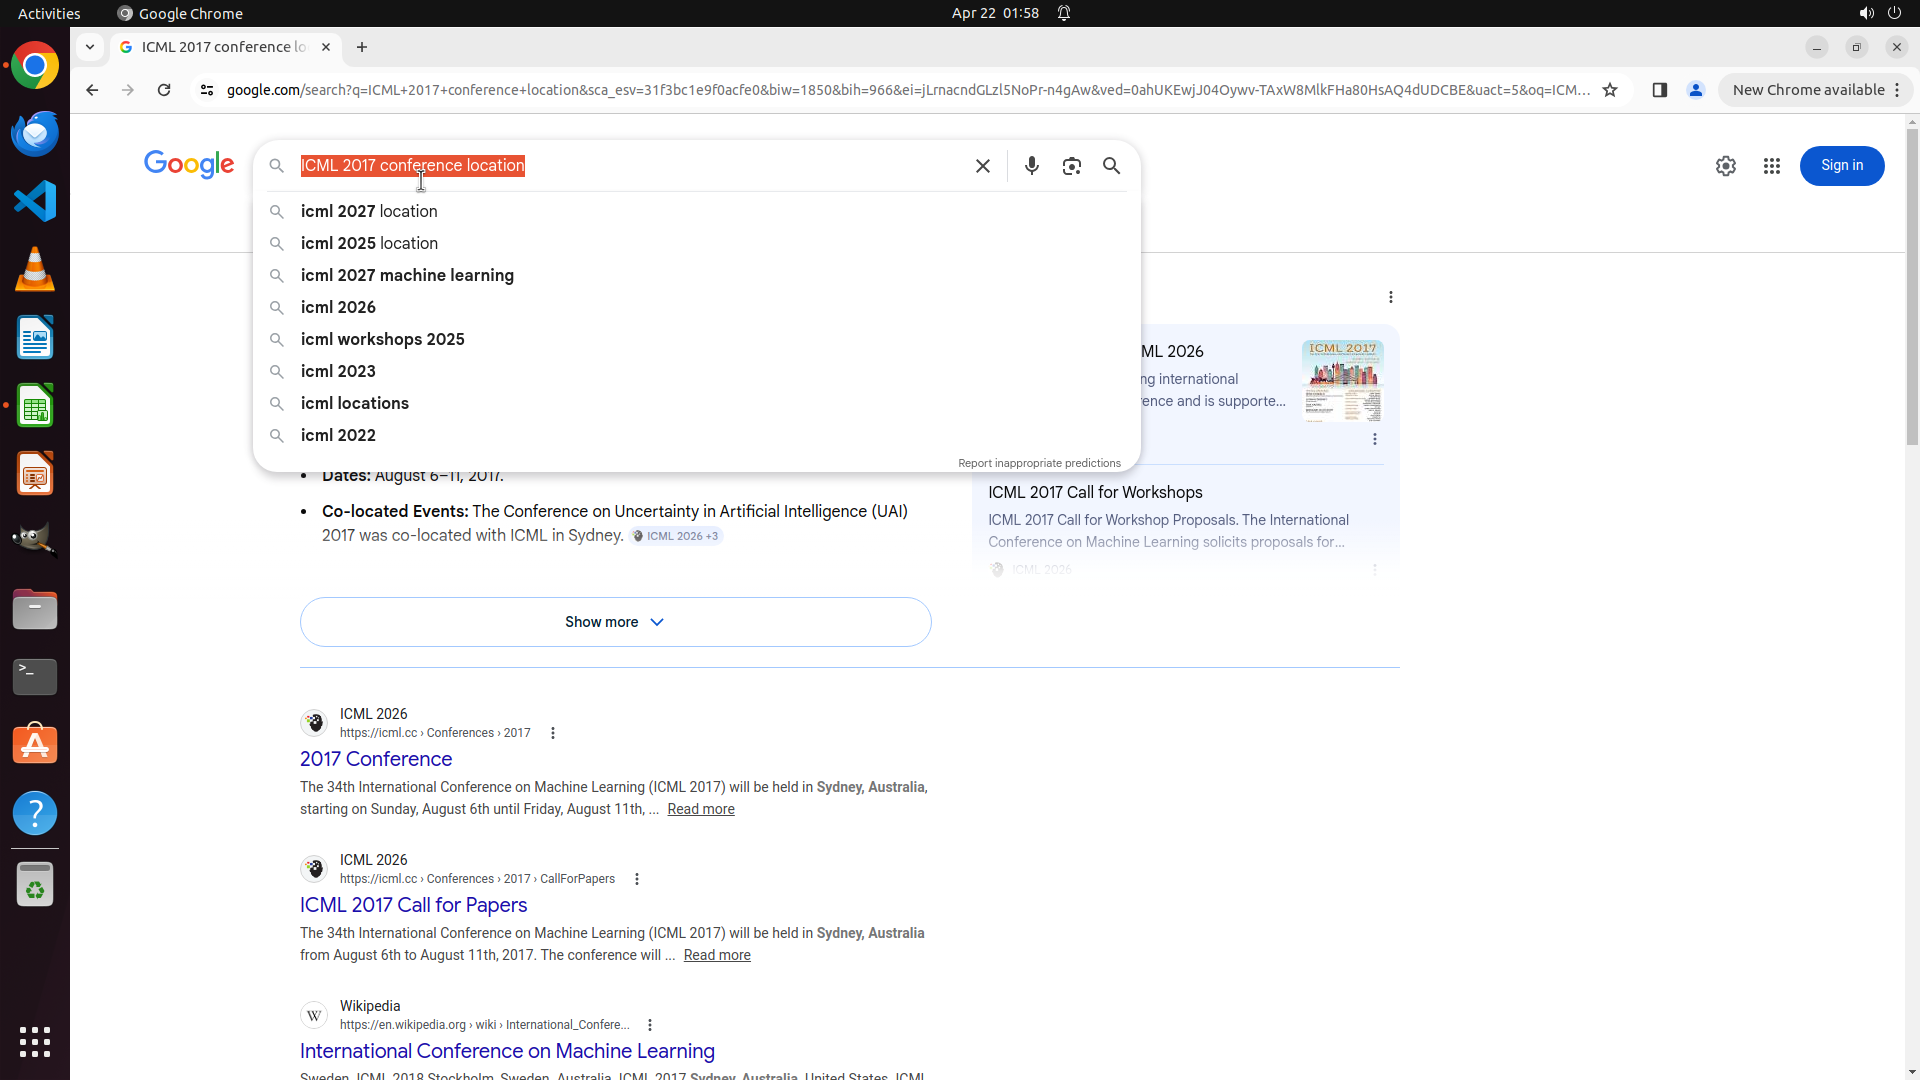Click the Sign in button

pyautogui.click(x=1841, y=166)
